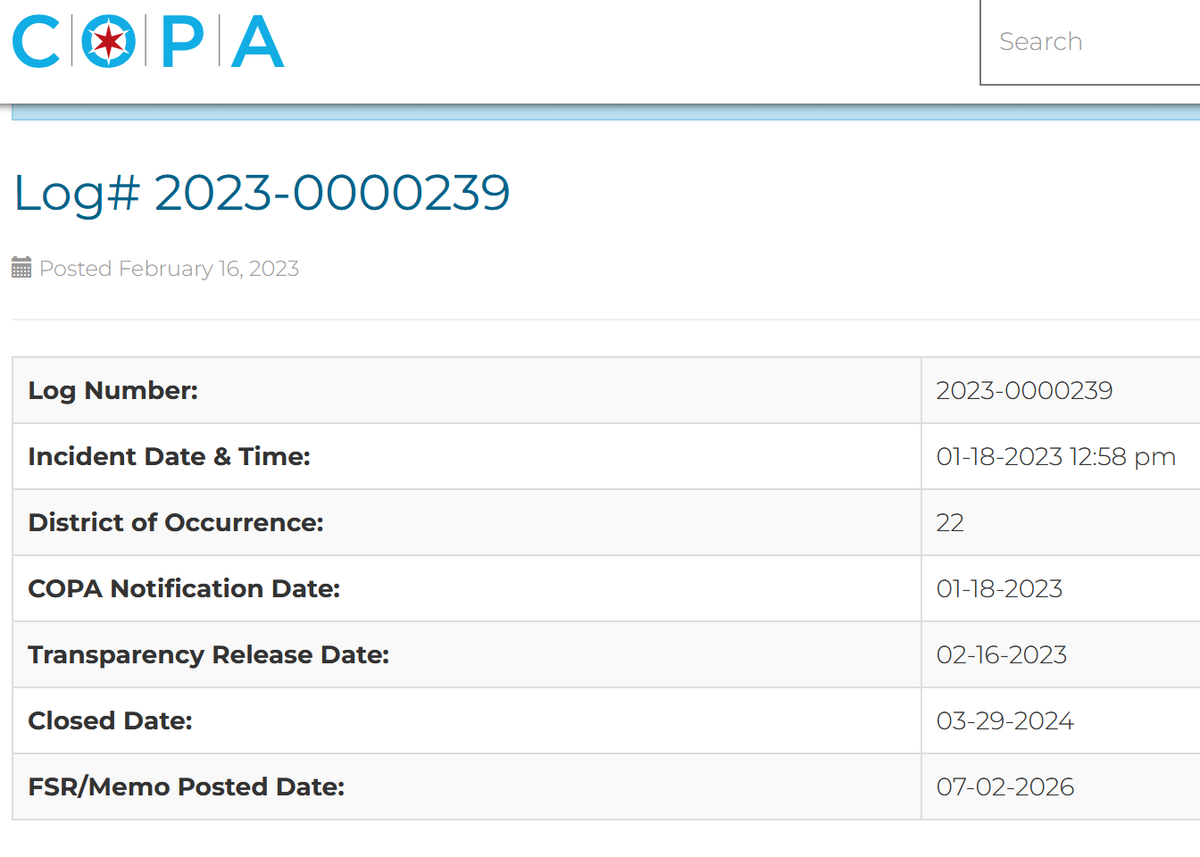Select the 'Closed Date:' label
1200x857 pixels.
tap(110, 720)
